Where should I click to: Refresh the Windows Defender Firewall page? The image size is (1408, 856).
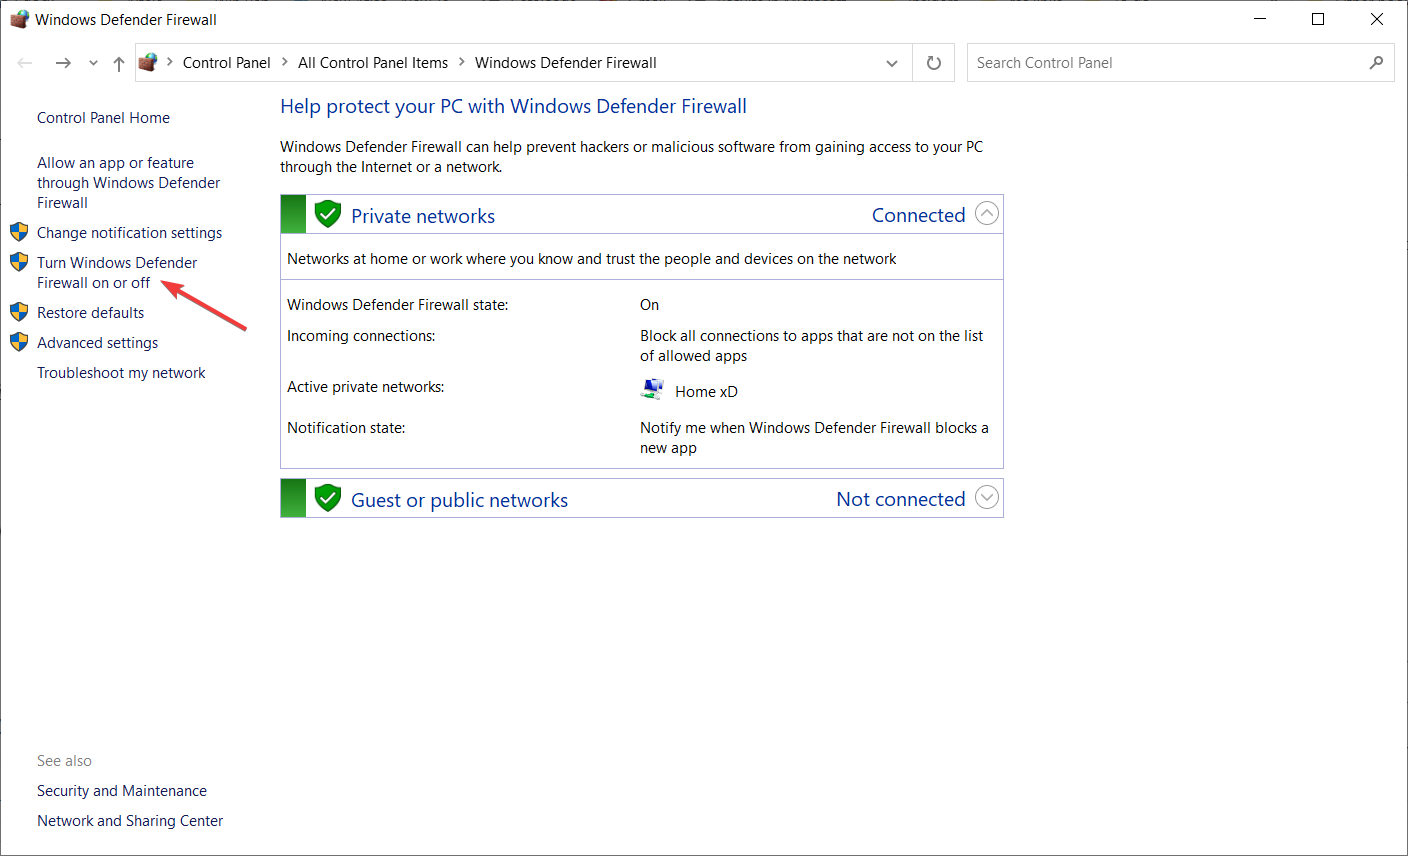934,63
